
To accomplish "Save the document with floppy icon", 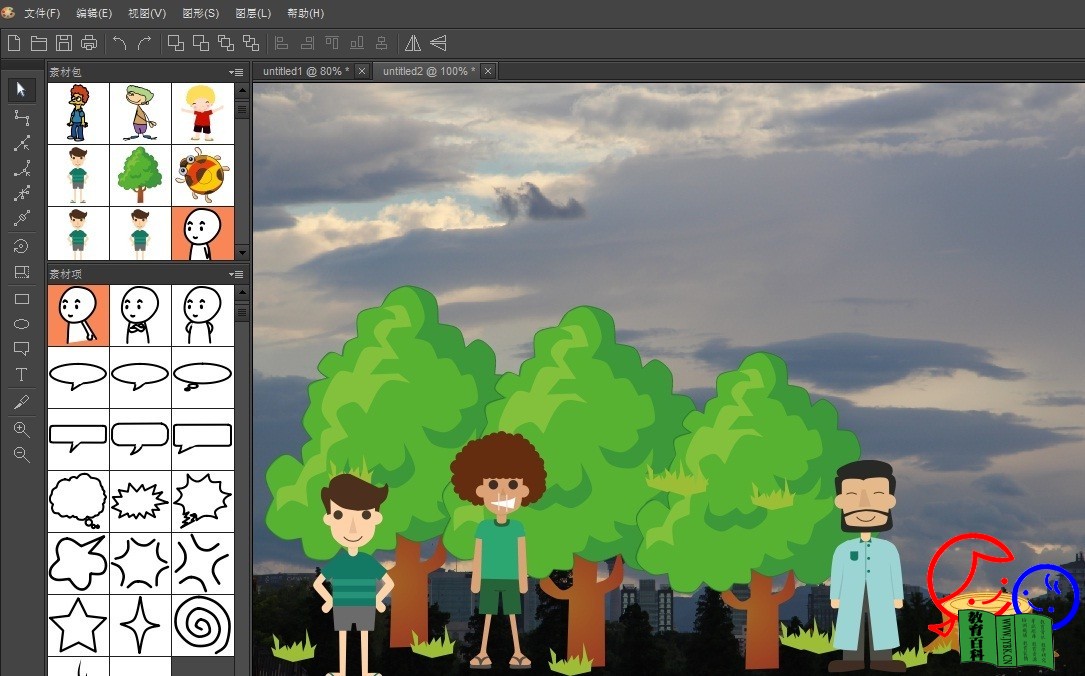I will (64, 44).
